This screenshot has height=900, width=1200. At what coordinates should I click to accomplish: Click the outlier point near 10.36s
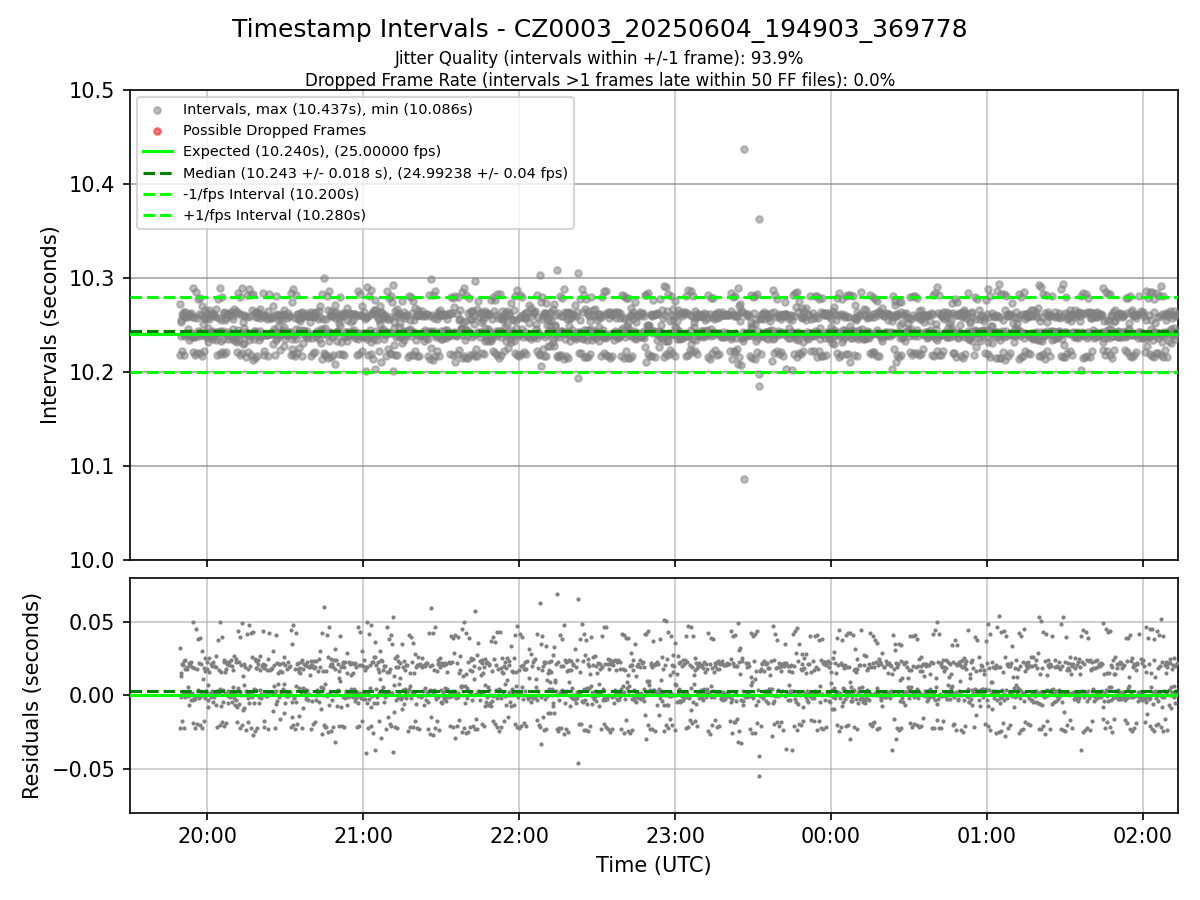point(759,219)
